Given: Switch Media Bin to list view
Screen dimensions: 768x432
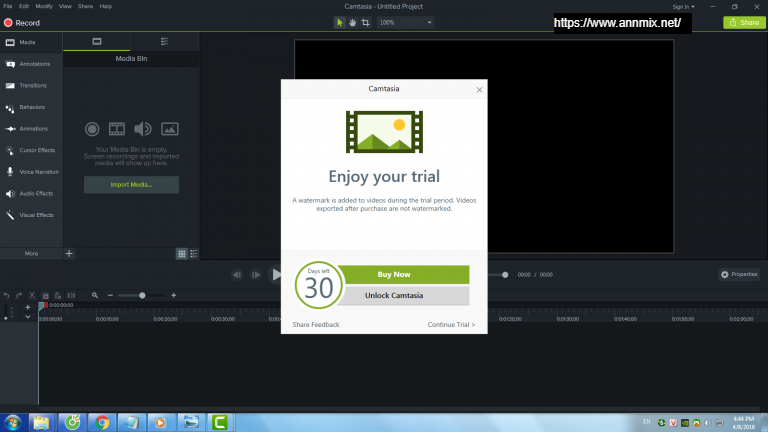Looking at the screenshot, I should pos(194,254).
